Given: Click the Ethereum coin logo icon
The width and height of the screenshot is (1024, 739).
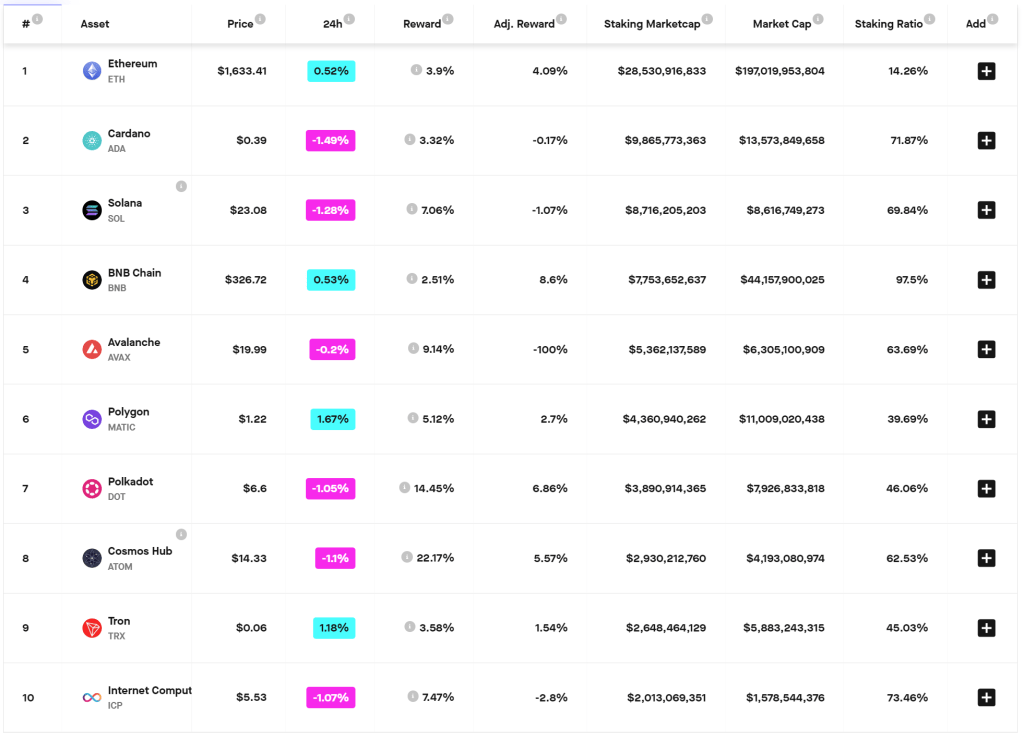Looking at the screenshot, I should pos(92,71).
